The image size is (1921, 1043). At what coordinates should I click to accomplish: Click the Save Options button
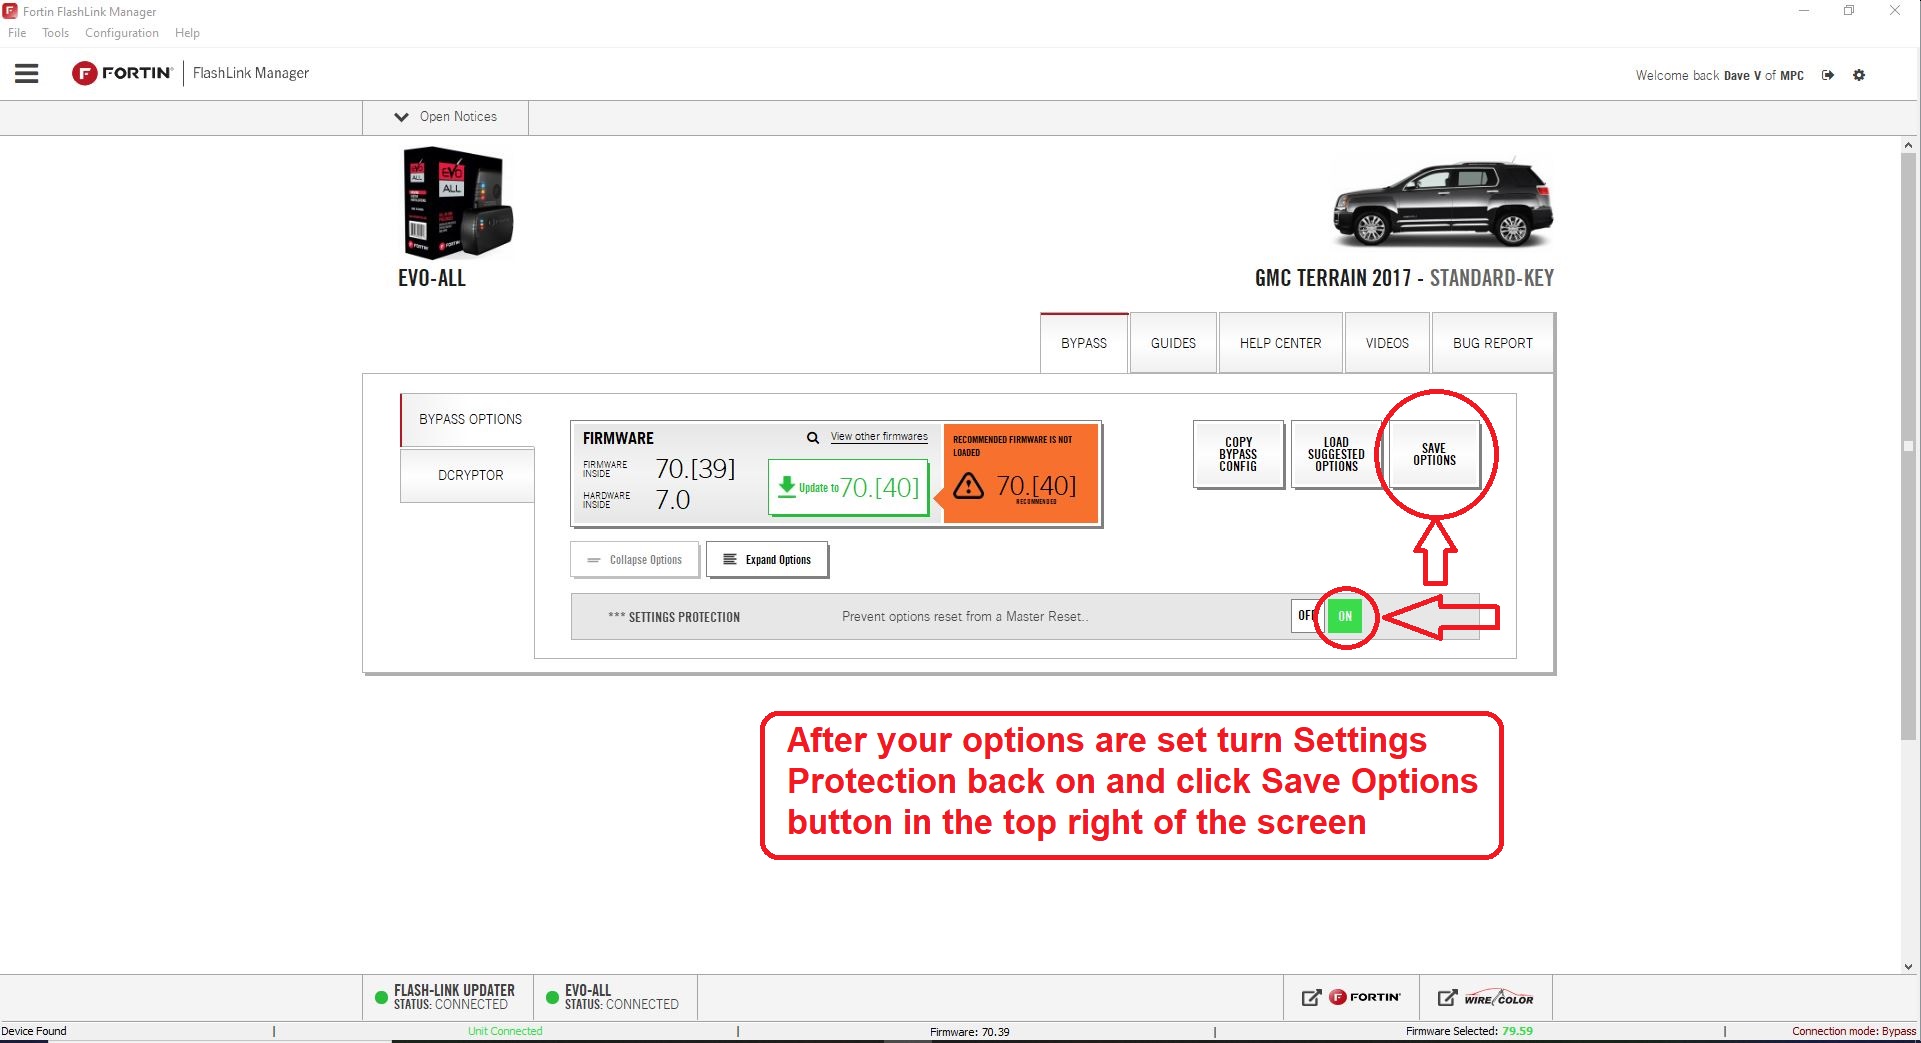(1434, 454)
